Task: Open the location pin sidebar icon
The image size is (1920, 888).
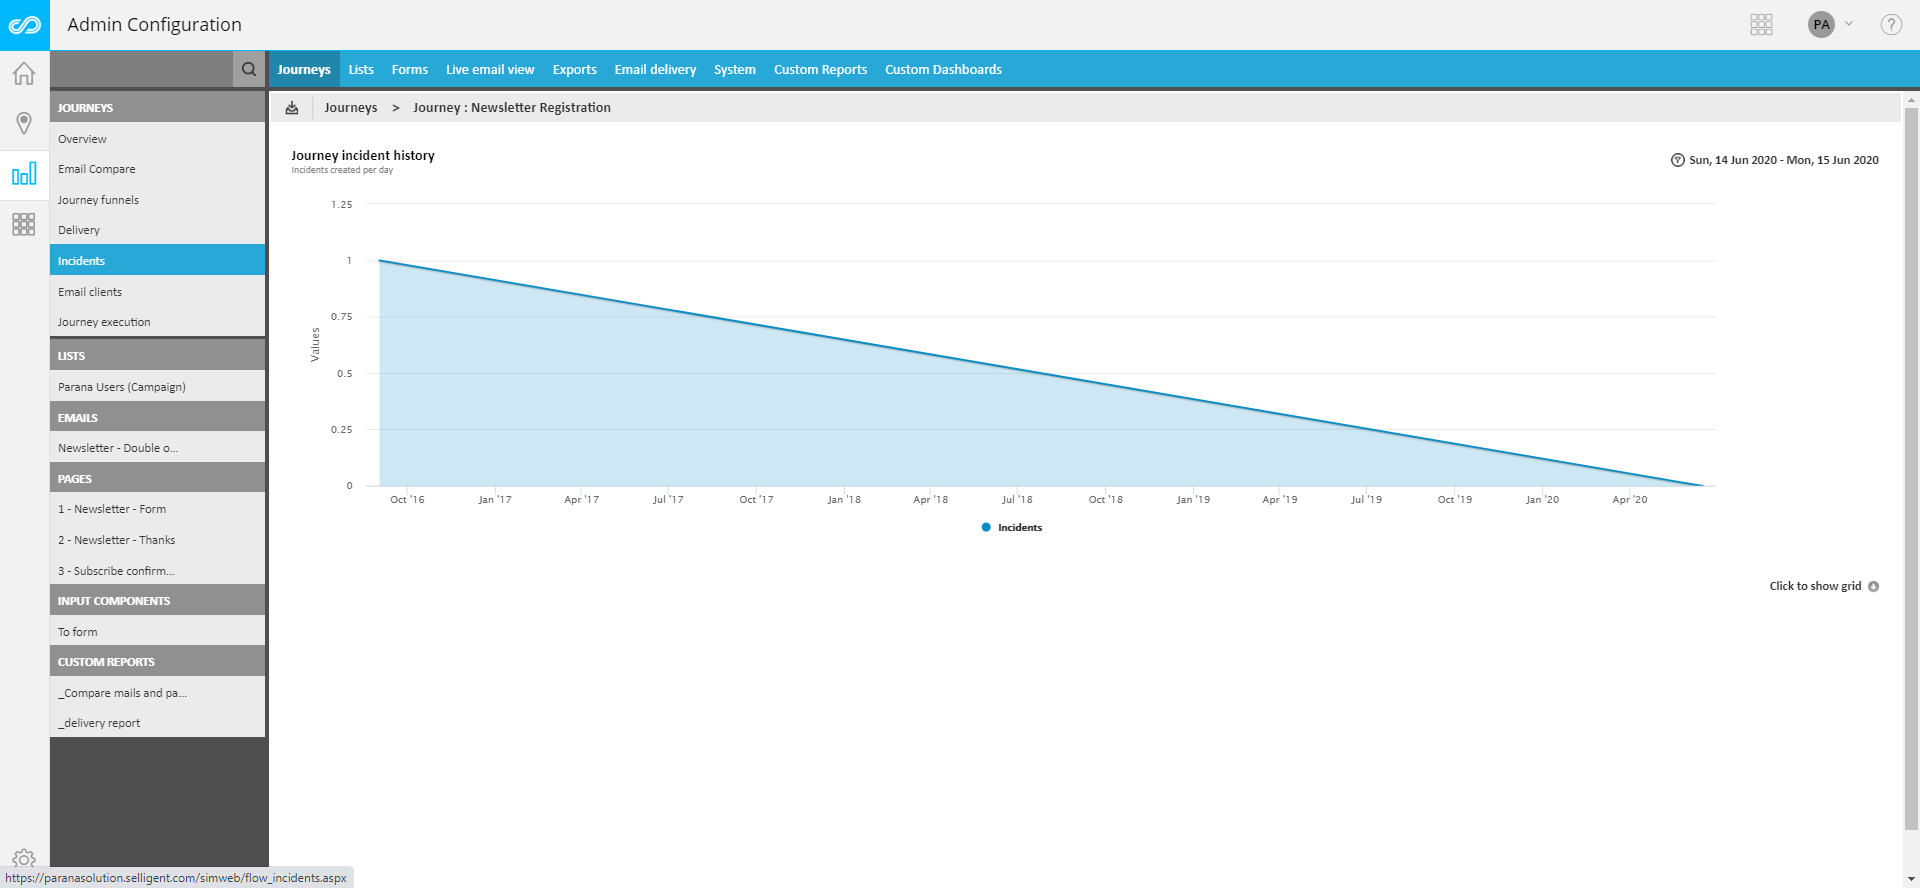Action: coord(24,123)
